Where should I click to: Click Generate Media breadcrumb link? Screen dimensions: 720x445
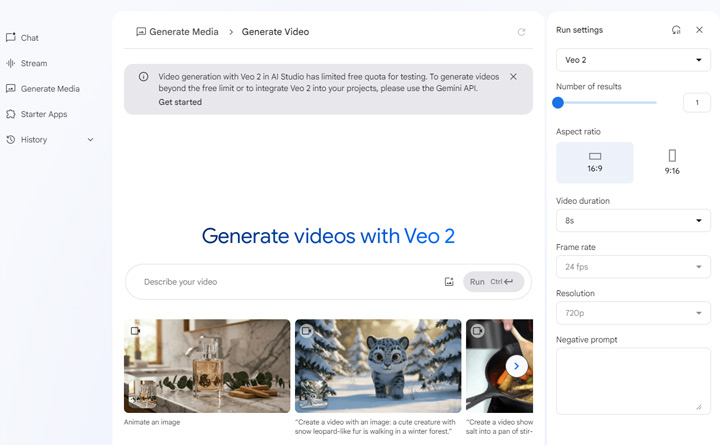point(177,32)
